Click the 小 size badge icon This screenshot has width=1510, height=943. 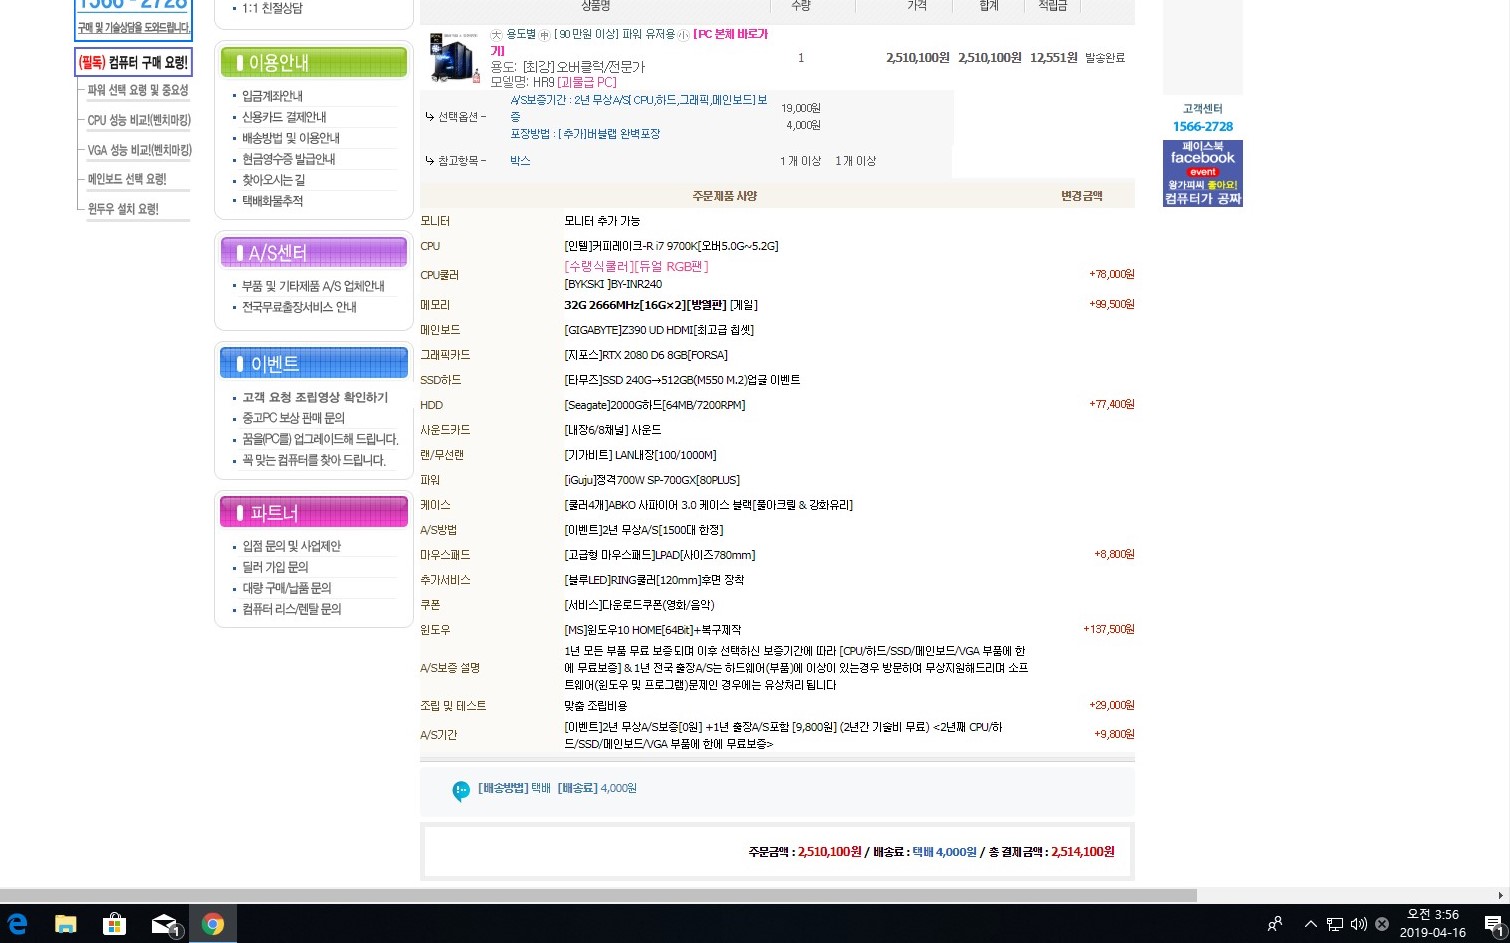click(x=683, y=34)
